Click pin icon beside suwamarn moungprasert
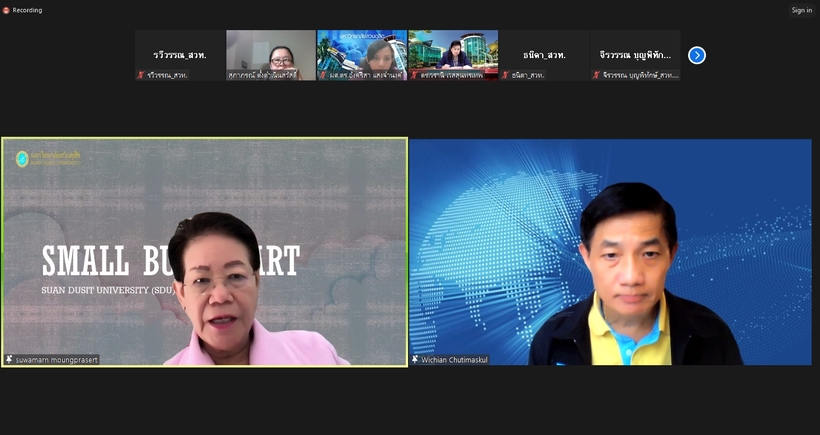820x435 pixels. (9, 360)
